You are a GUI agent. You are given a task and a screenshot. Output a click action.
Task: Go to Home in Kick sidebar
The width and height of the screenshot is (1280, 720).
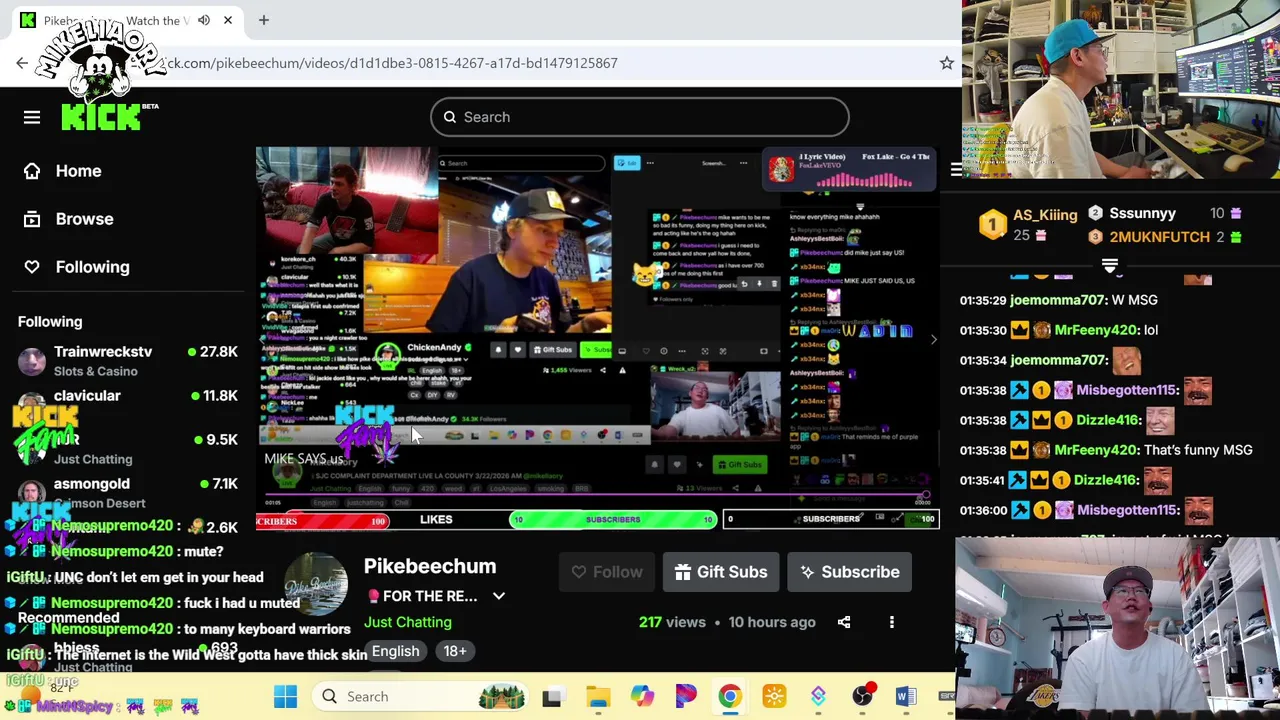pyautogui.click(x=78, y=171)
